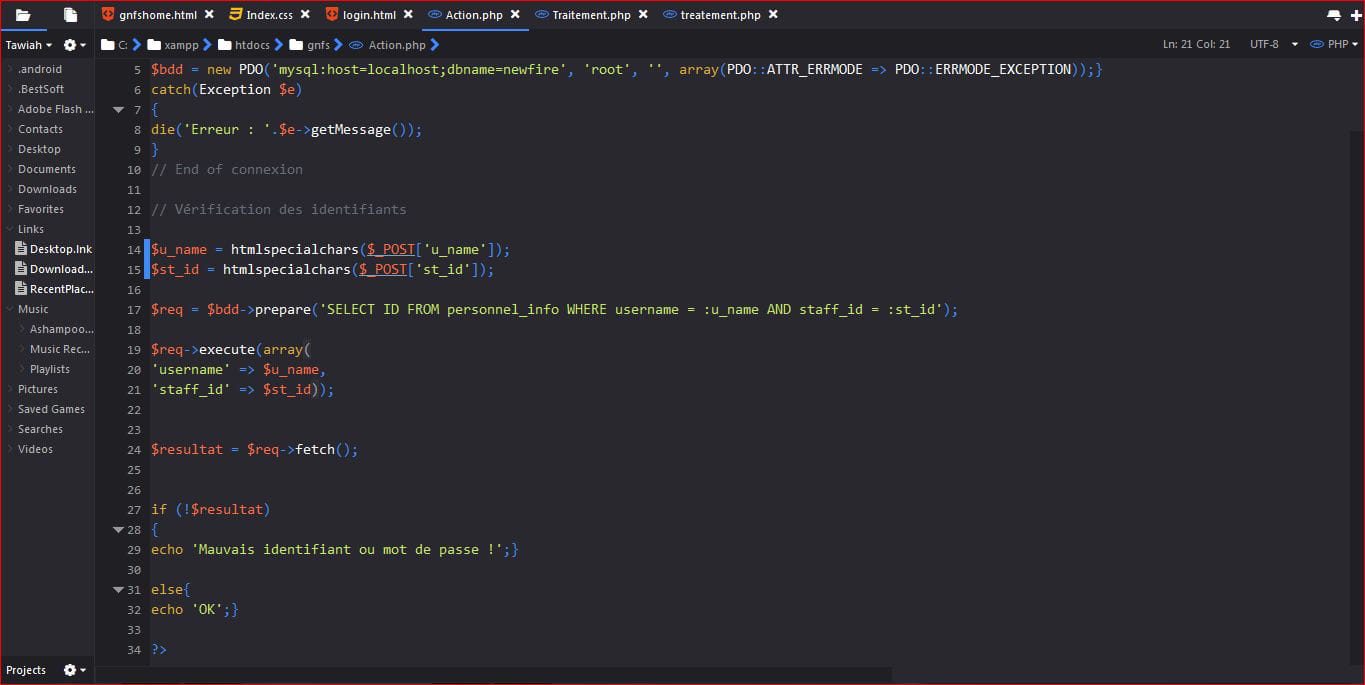Switch to the Index.css tab
1365x685 pixels.
270,15
